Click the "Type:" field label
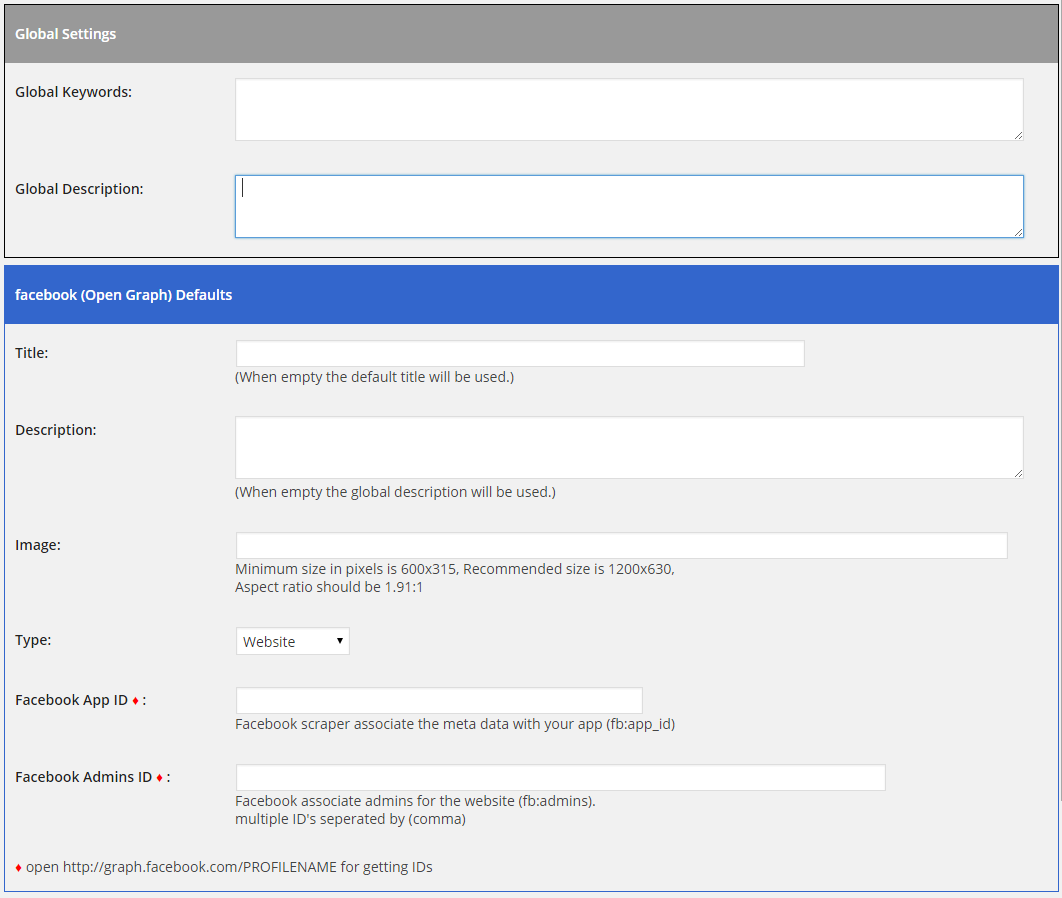Viewport: 1062px width, 898px height. [x=33, y=639]
